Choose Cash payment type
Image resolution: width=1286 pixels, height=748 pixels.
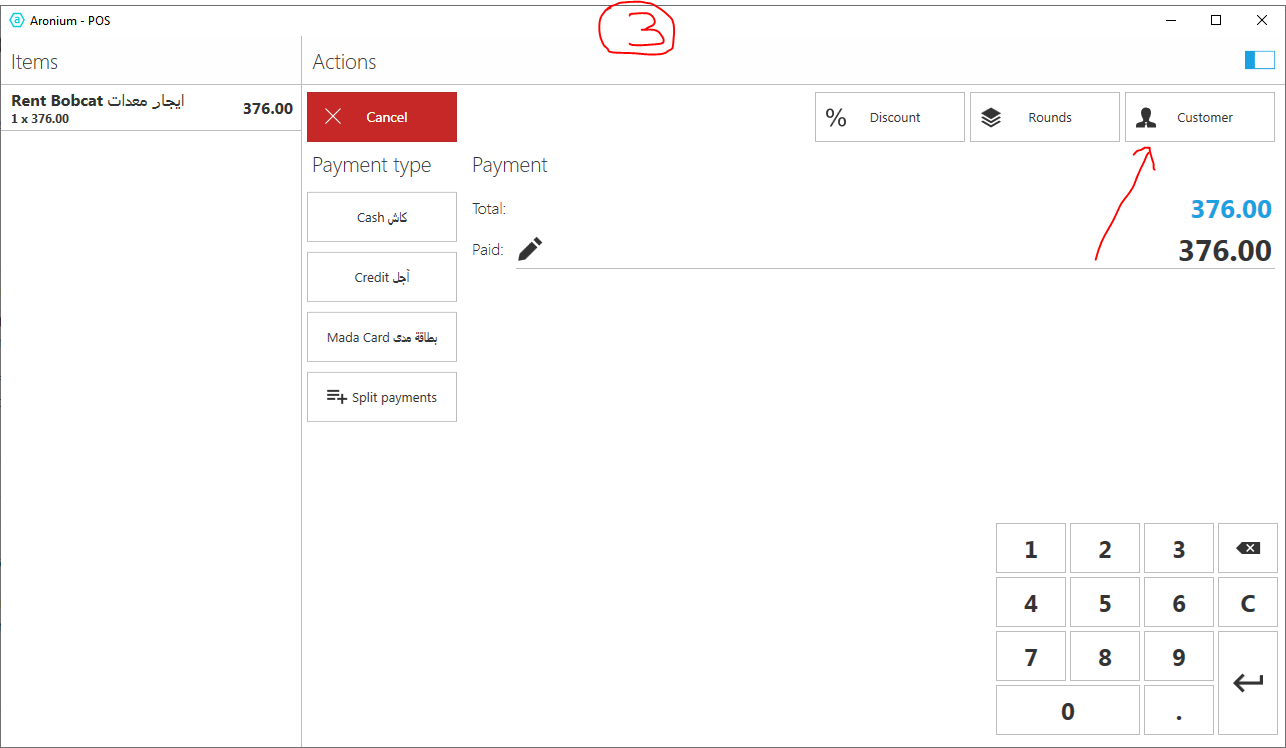[x=381, y=217]
